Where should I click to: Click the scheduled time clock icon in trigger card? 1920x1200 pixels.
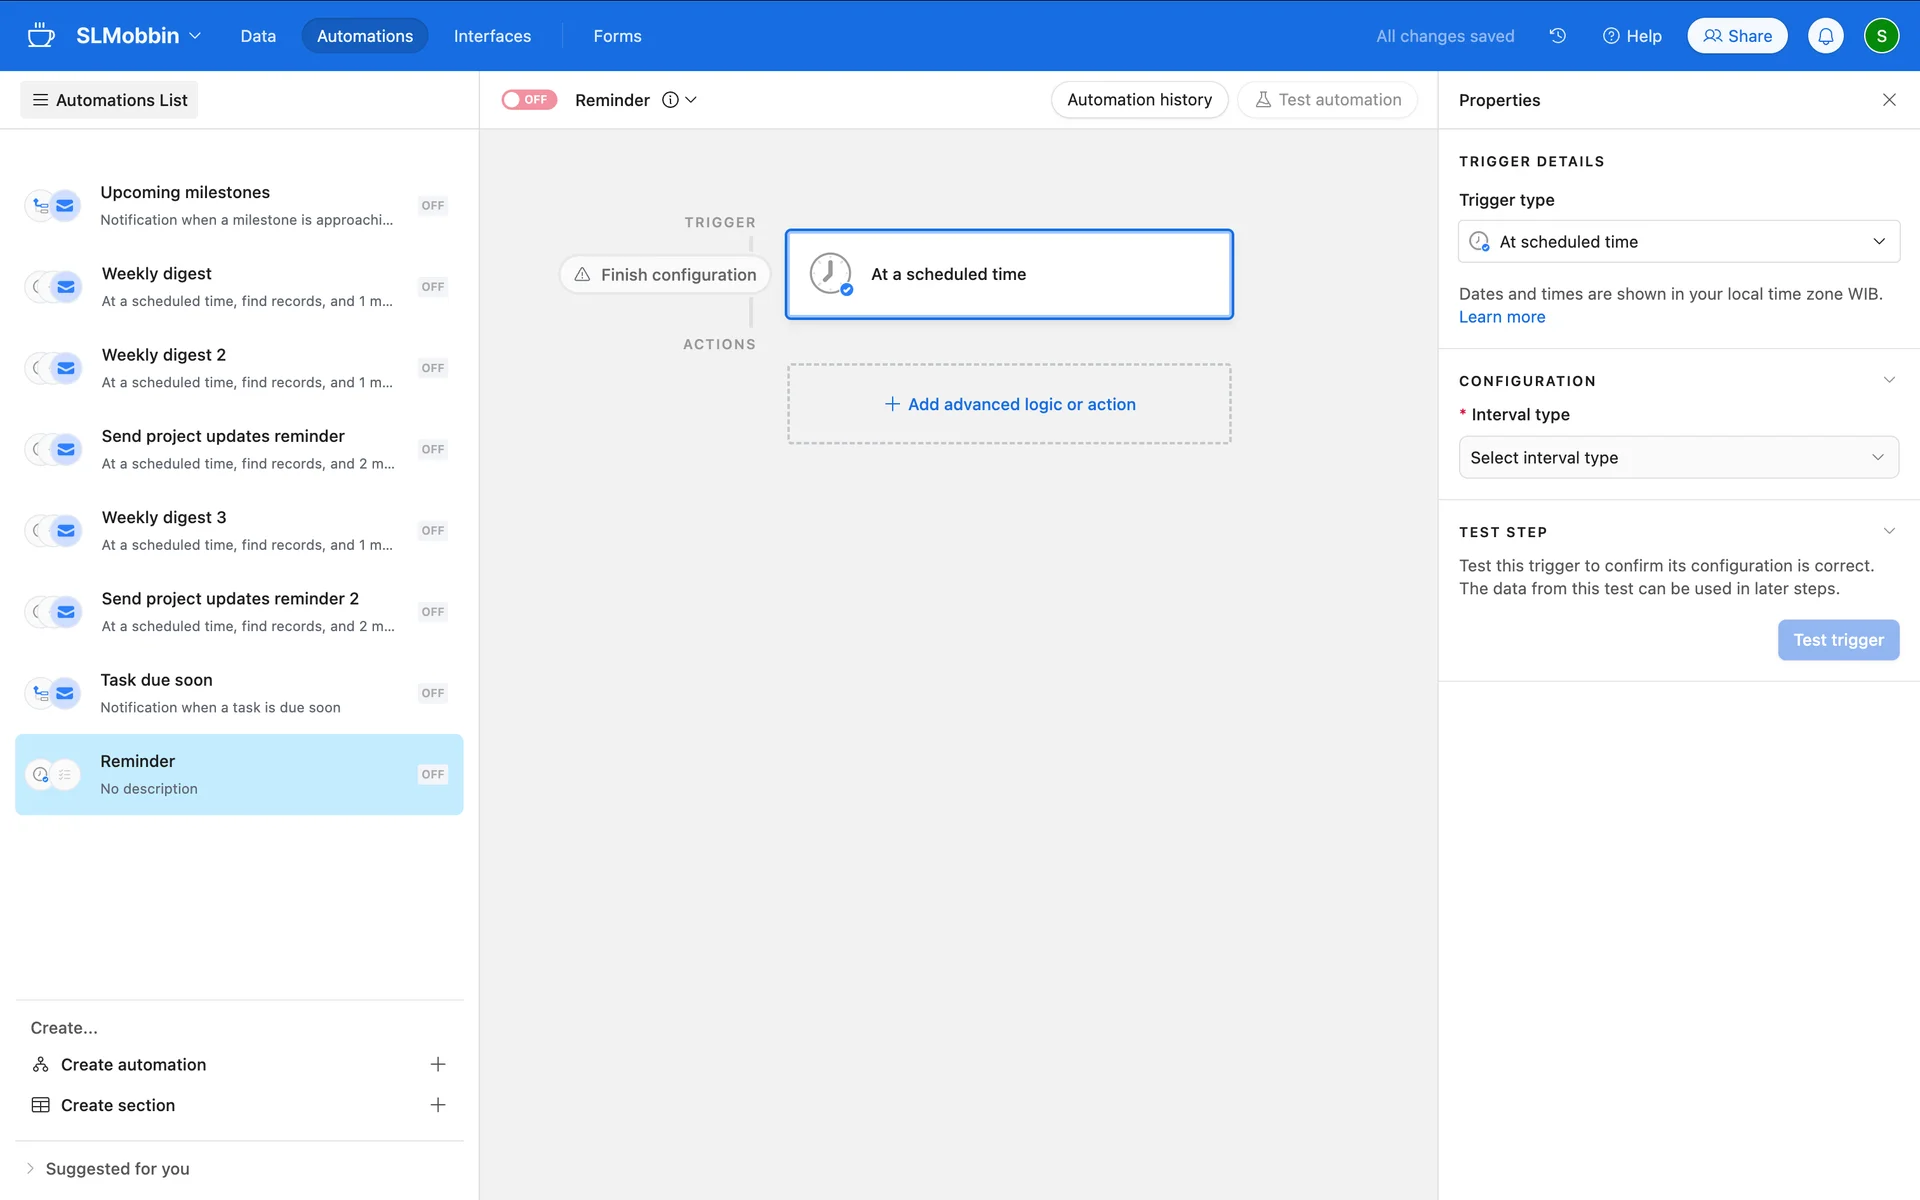coord(830,274)
